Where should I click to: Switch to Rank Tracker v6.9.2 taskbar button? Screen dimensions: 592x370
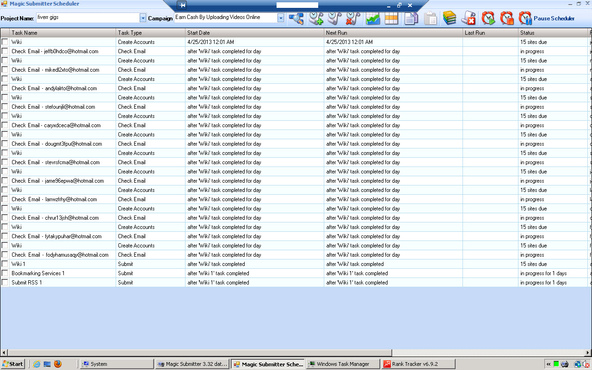(x=418, y=364)
